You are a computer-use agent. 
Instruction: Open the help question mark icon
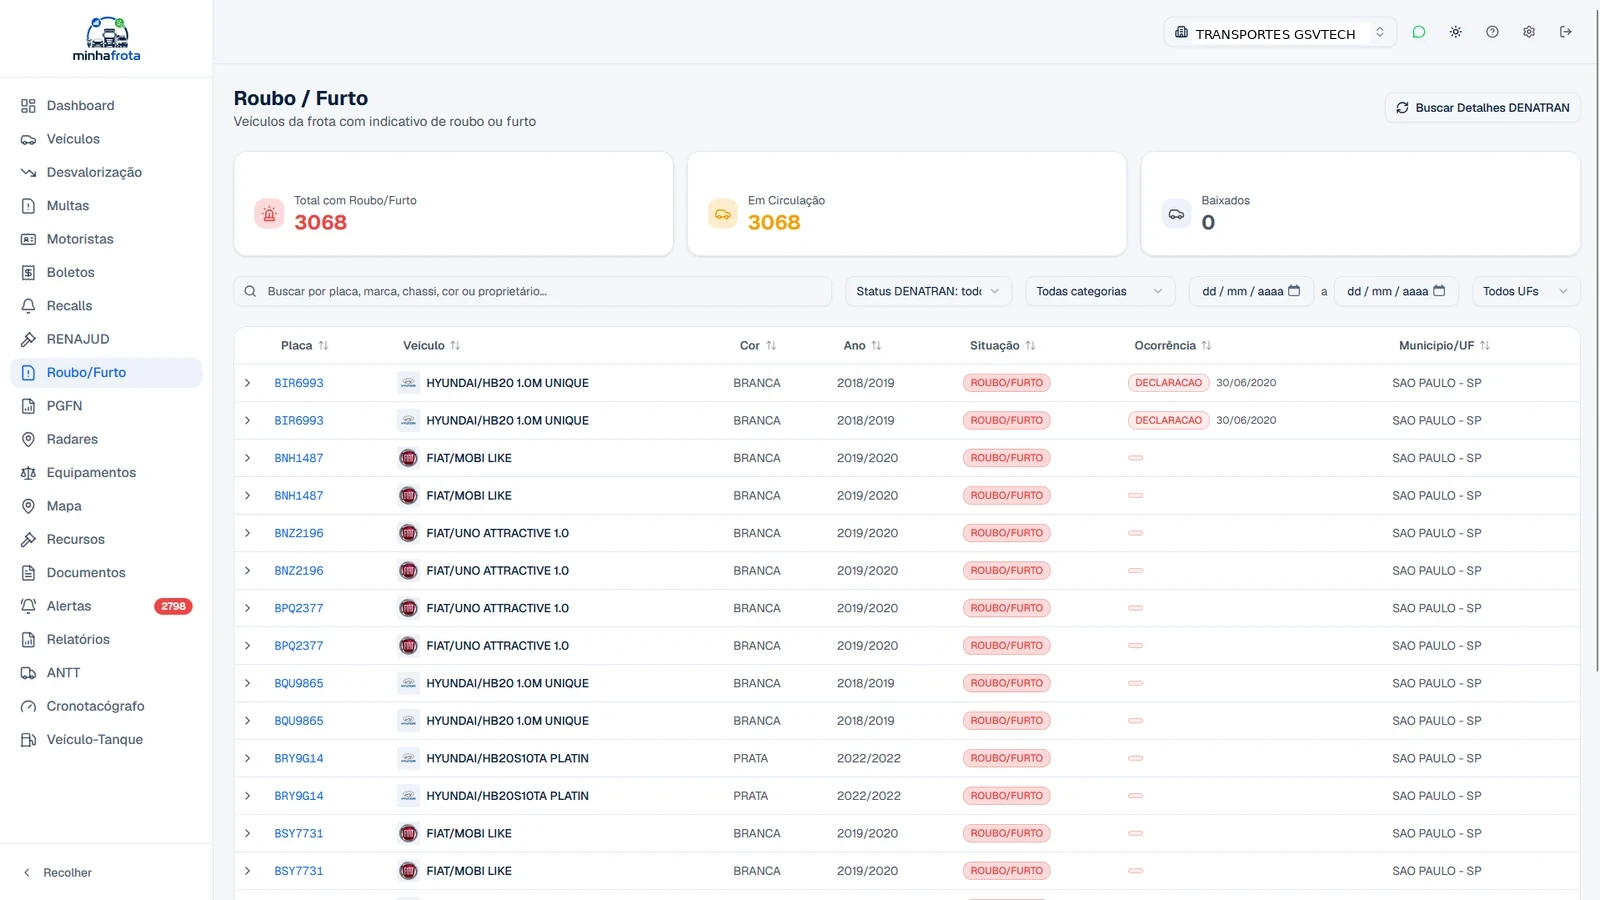click(x=1492, y=32)
